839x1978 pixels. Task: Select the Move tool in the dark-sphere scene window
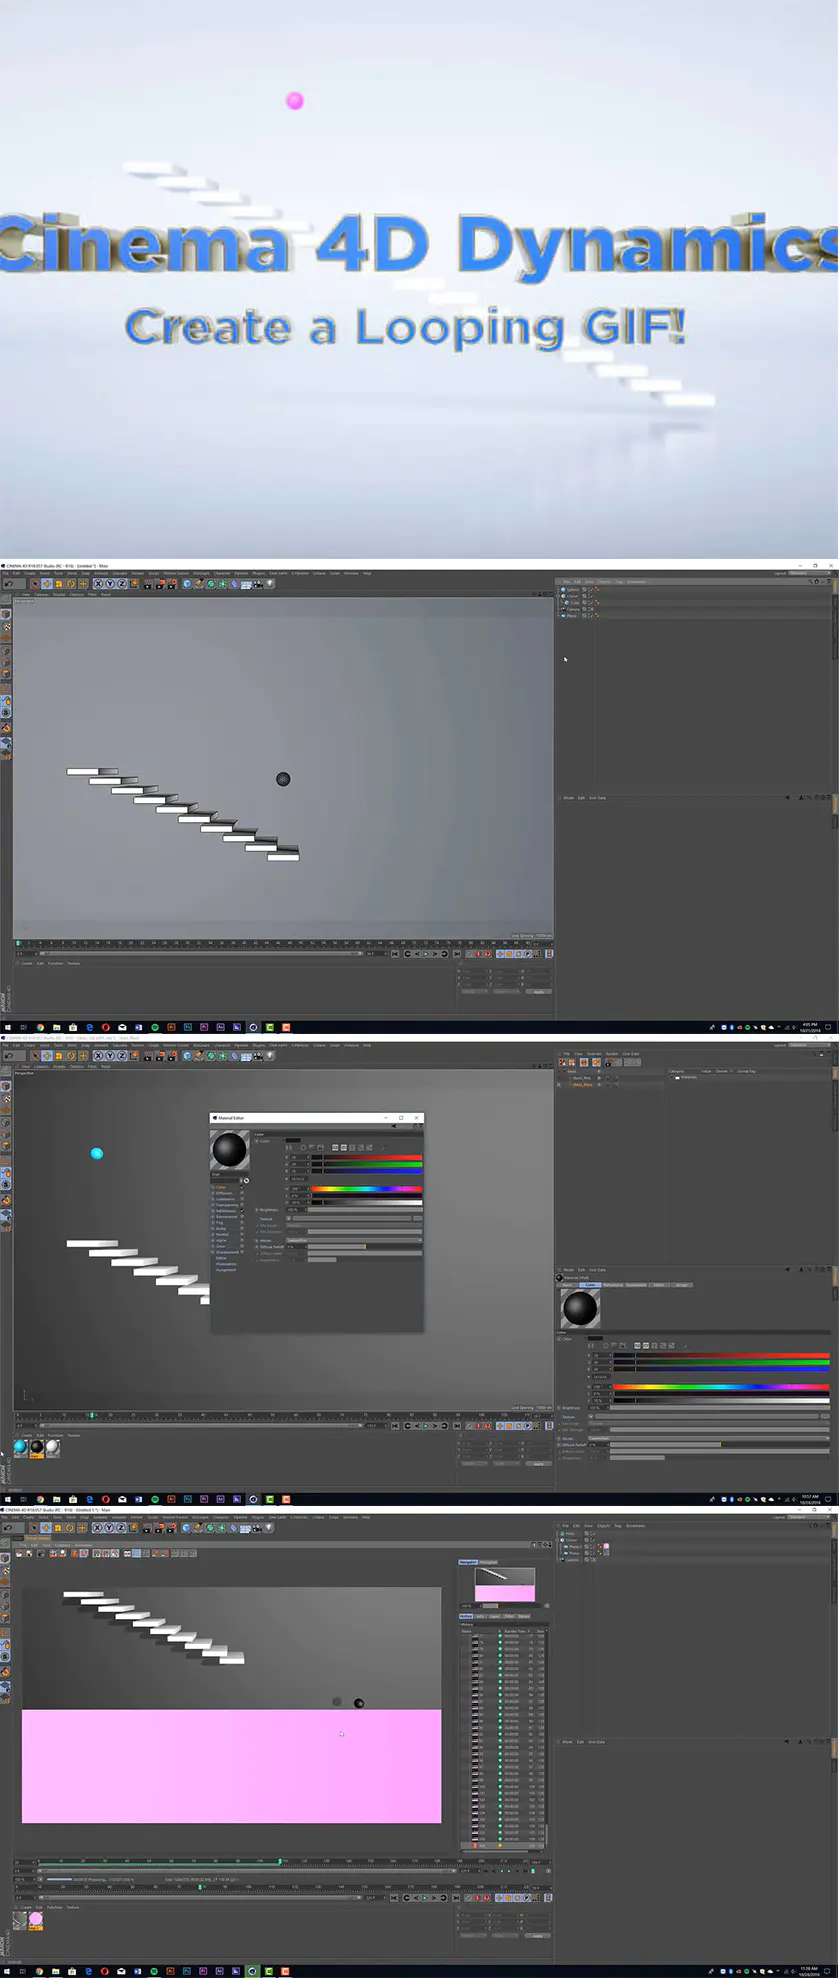point(47,583)
